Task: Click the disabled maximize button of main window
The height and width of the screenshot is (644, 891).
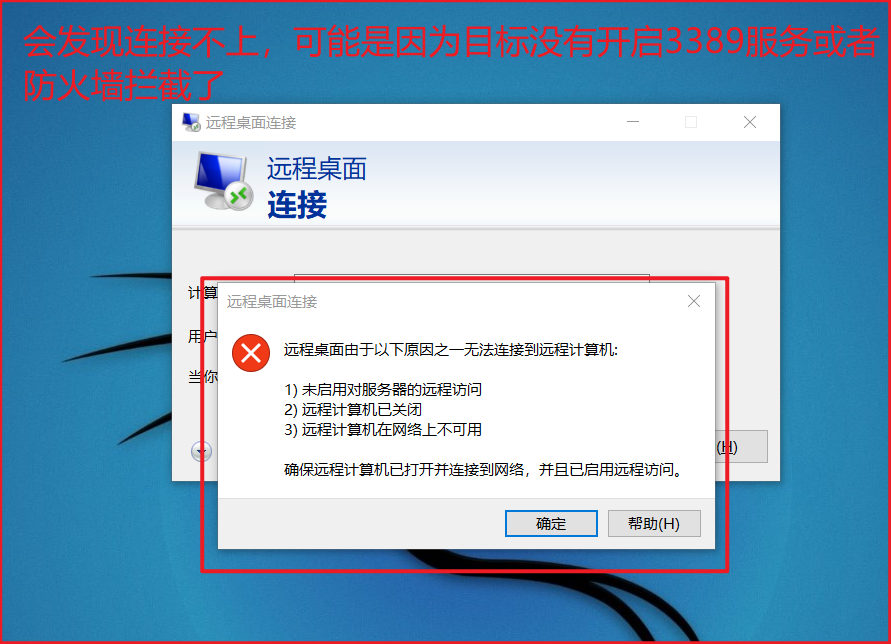Action: pyautogui.click(x=691, y=122)
